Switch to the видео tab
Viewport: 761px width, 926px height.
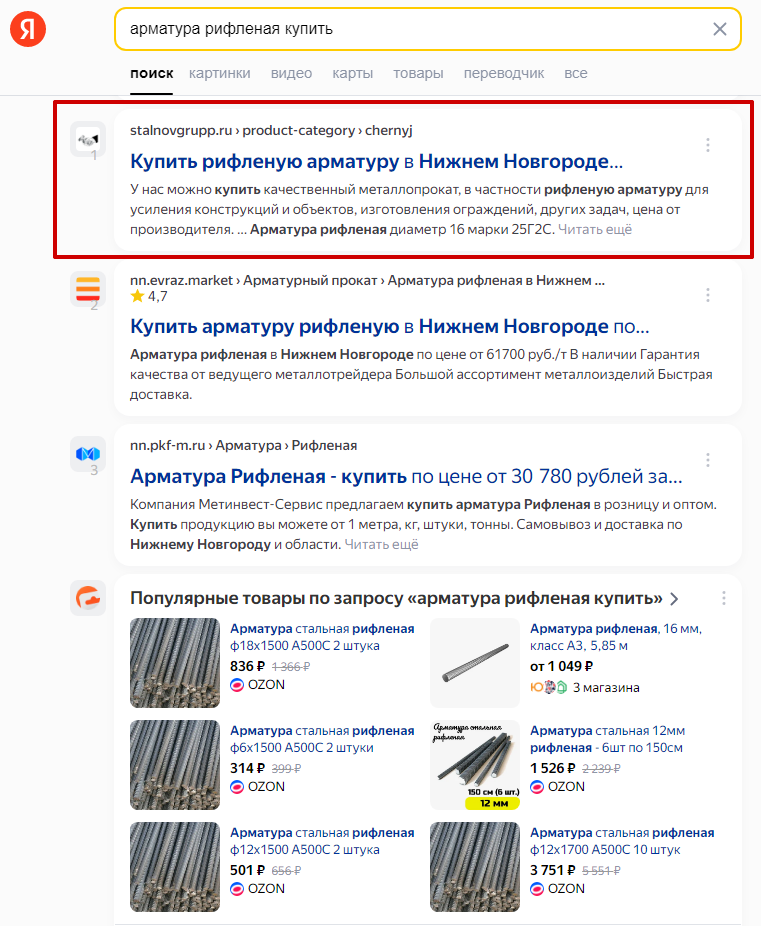click(291, 73)
